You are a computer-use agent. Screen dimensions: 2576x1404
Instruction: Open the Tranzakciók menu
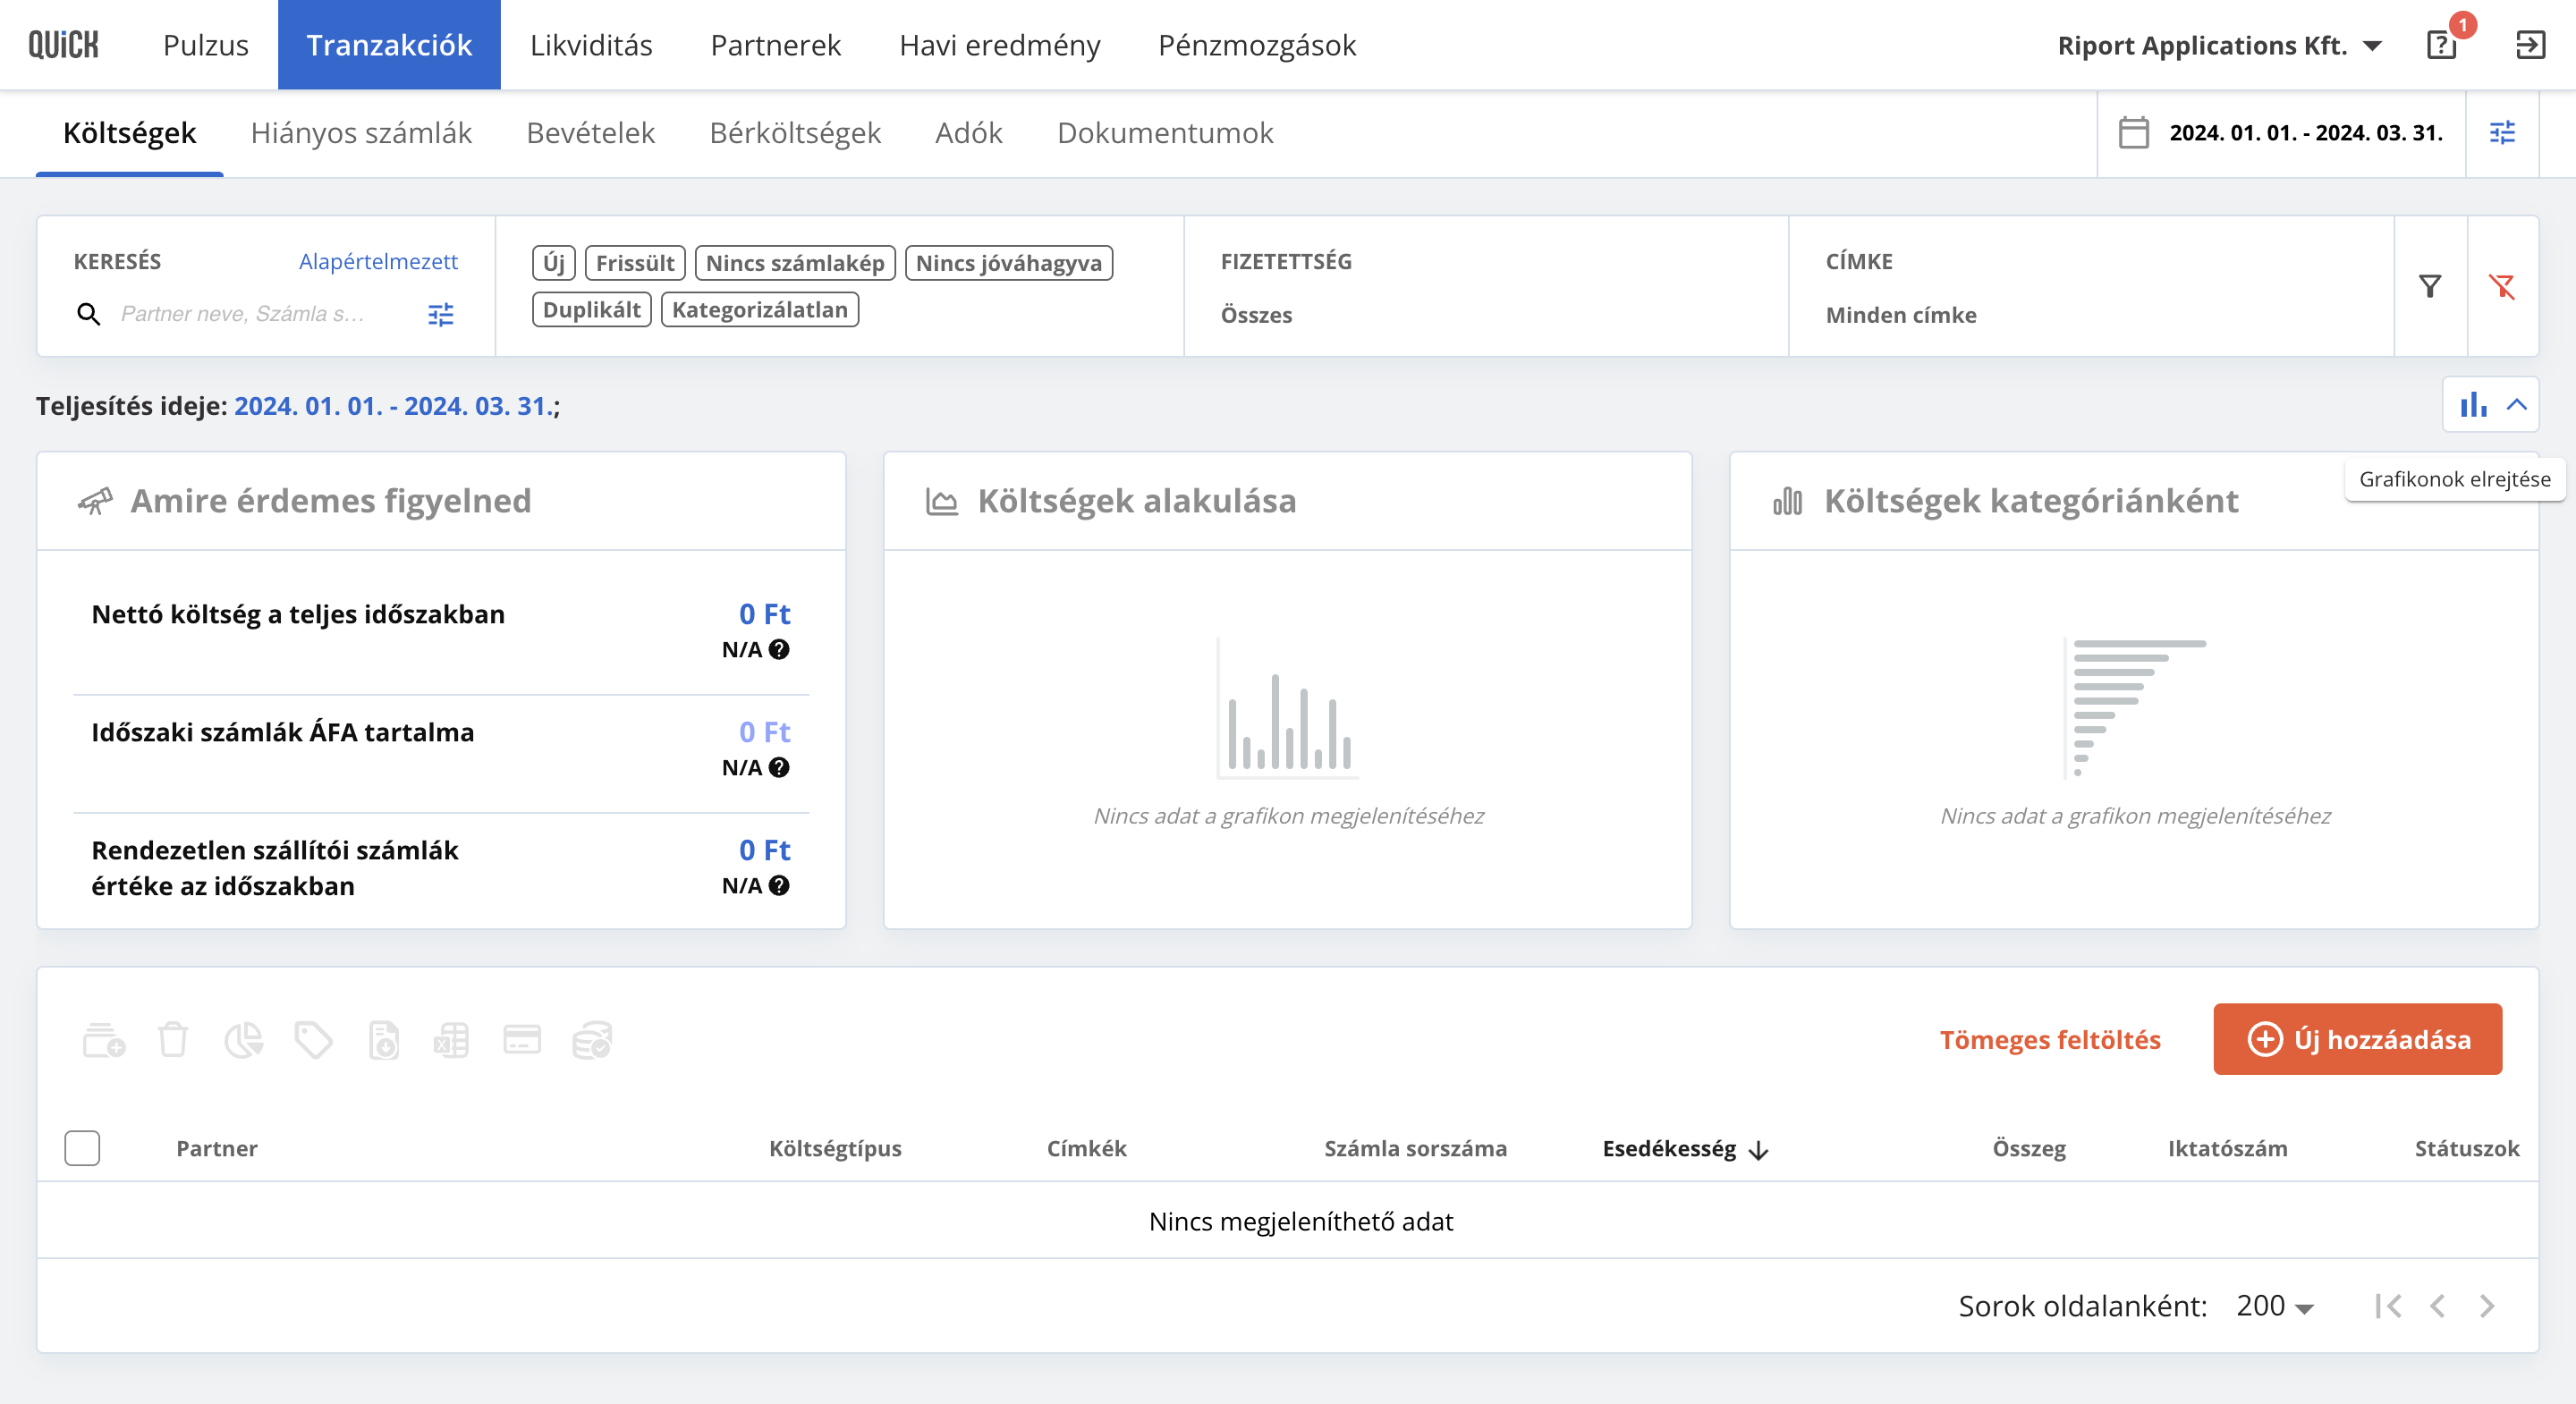[x=389, y=45]
